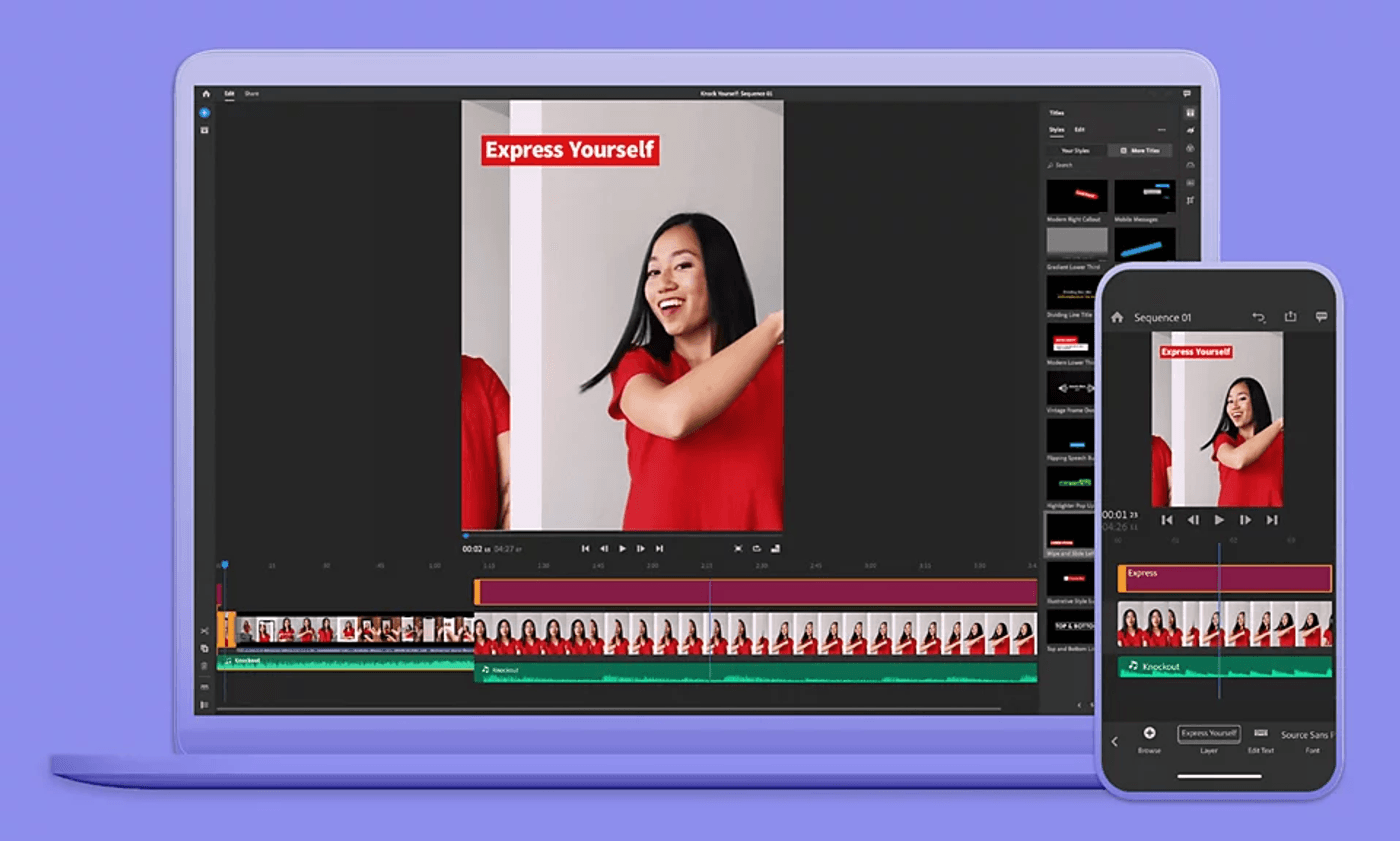
Task: Tap Sequence 01 title on phone
Action: pyautogui.click(x=1162, y=318)
